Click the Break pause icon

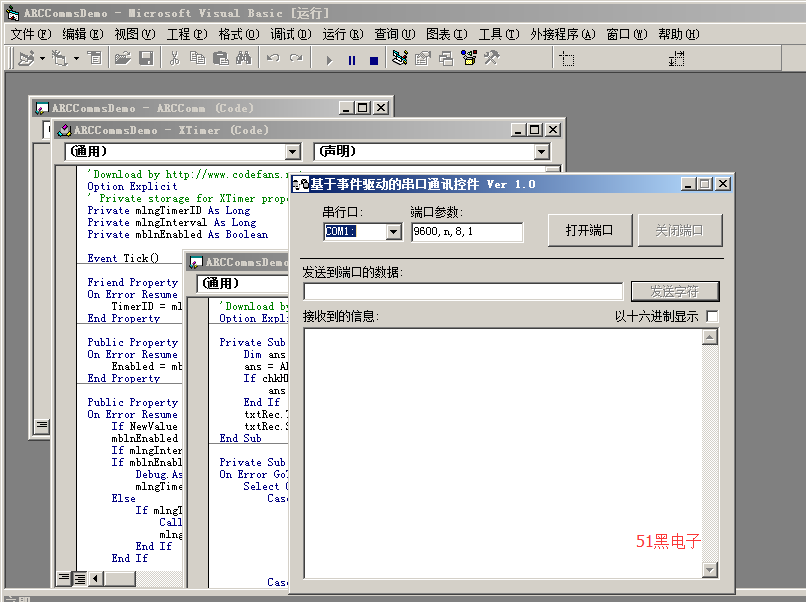click(x=352, y=60)
